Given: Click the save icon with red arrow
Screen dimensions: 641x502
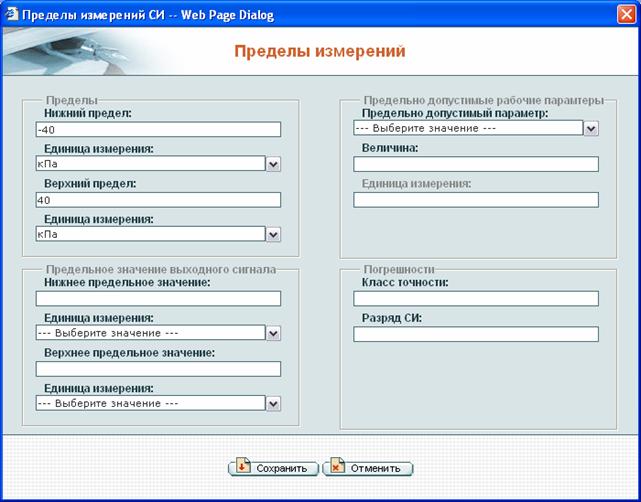Looking at the screenshot, I should (x=243, y=465).
